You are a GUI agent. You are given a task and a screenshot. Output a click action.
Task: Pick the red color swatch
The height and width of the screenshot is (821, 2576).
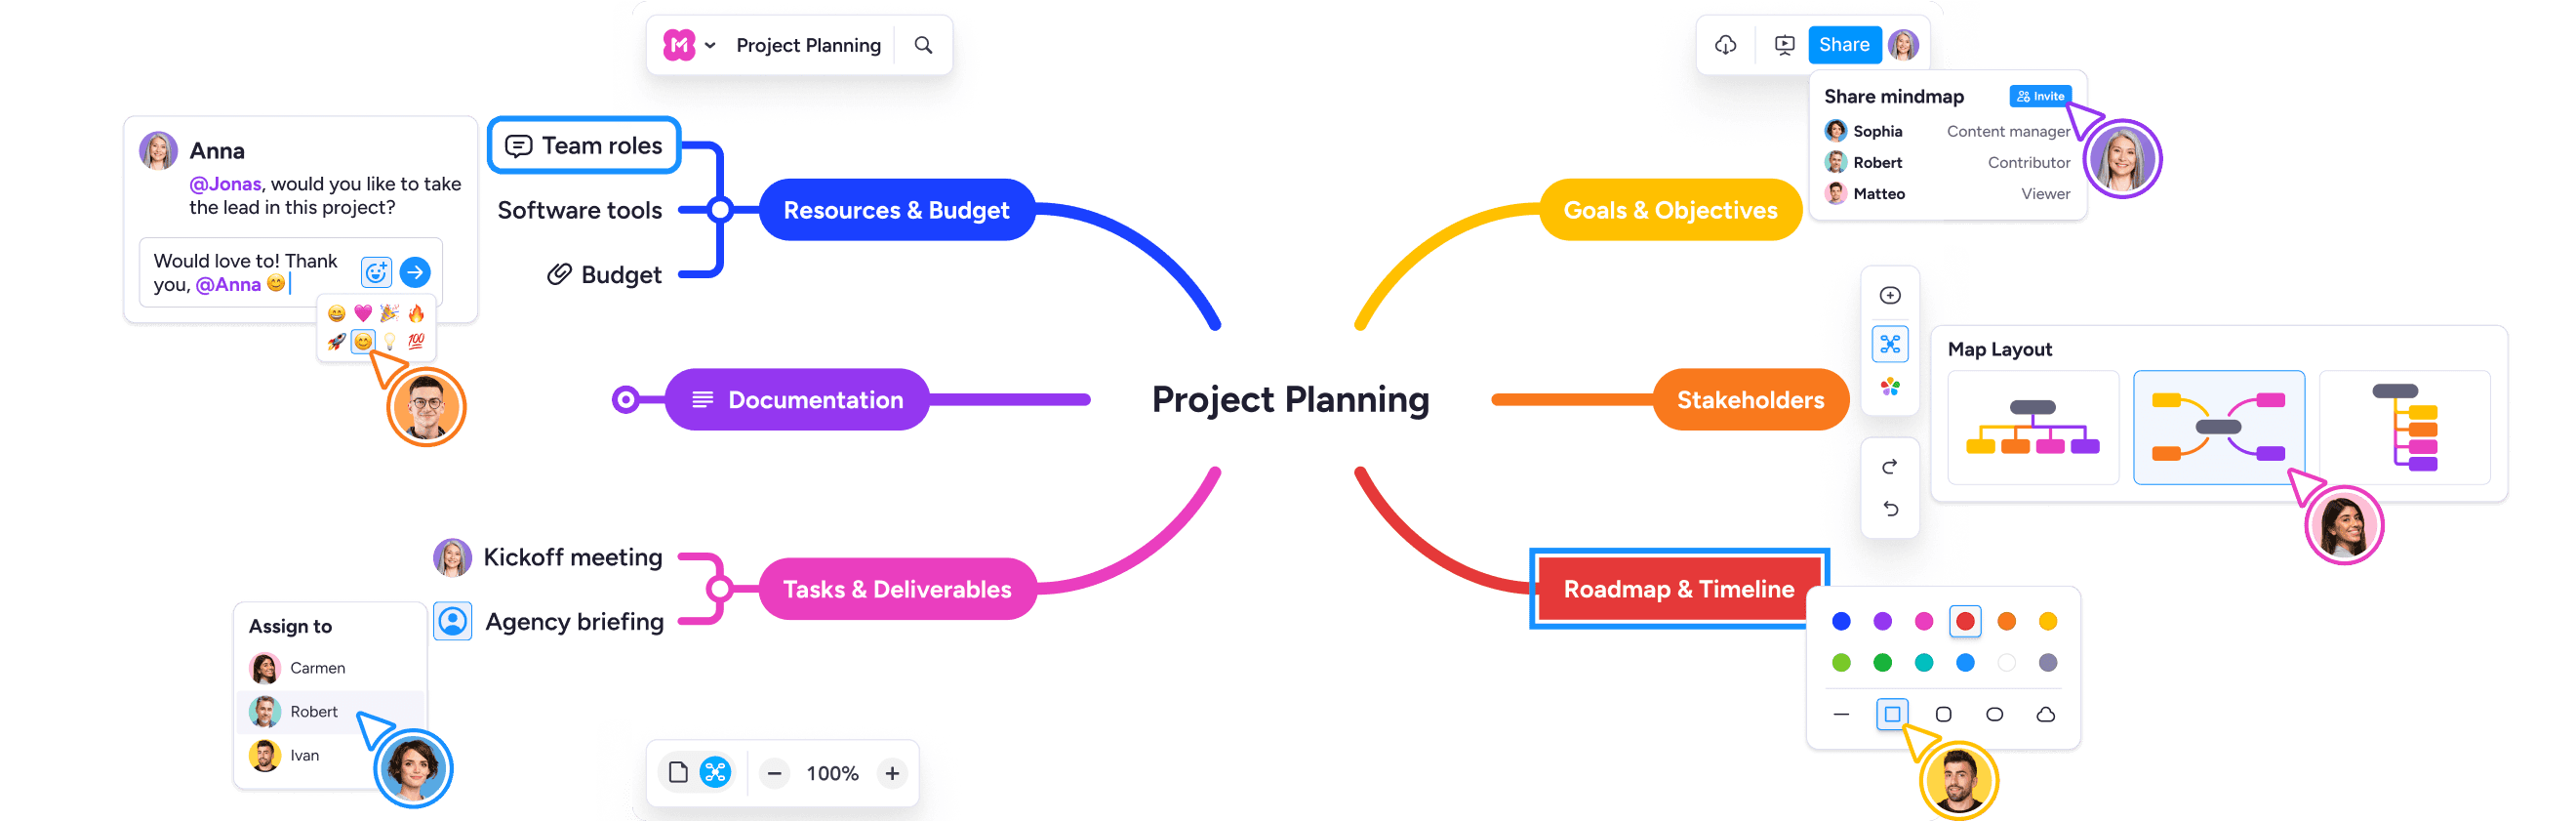(x=1965, y=621)
